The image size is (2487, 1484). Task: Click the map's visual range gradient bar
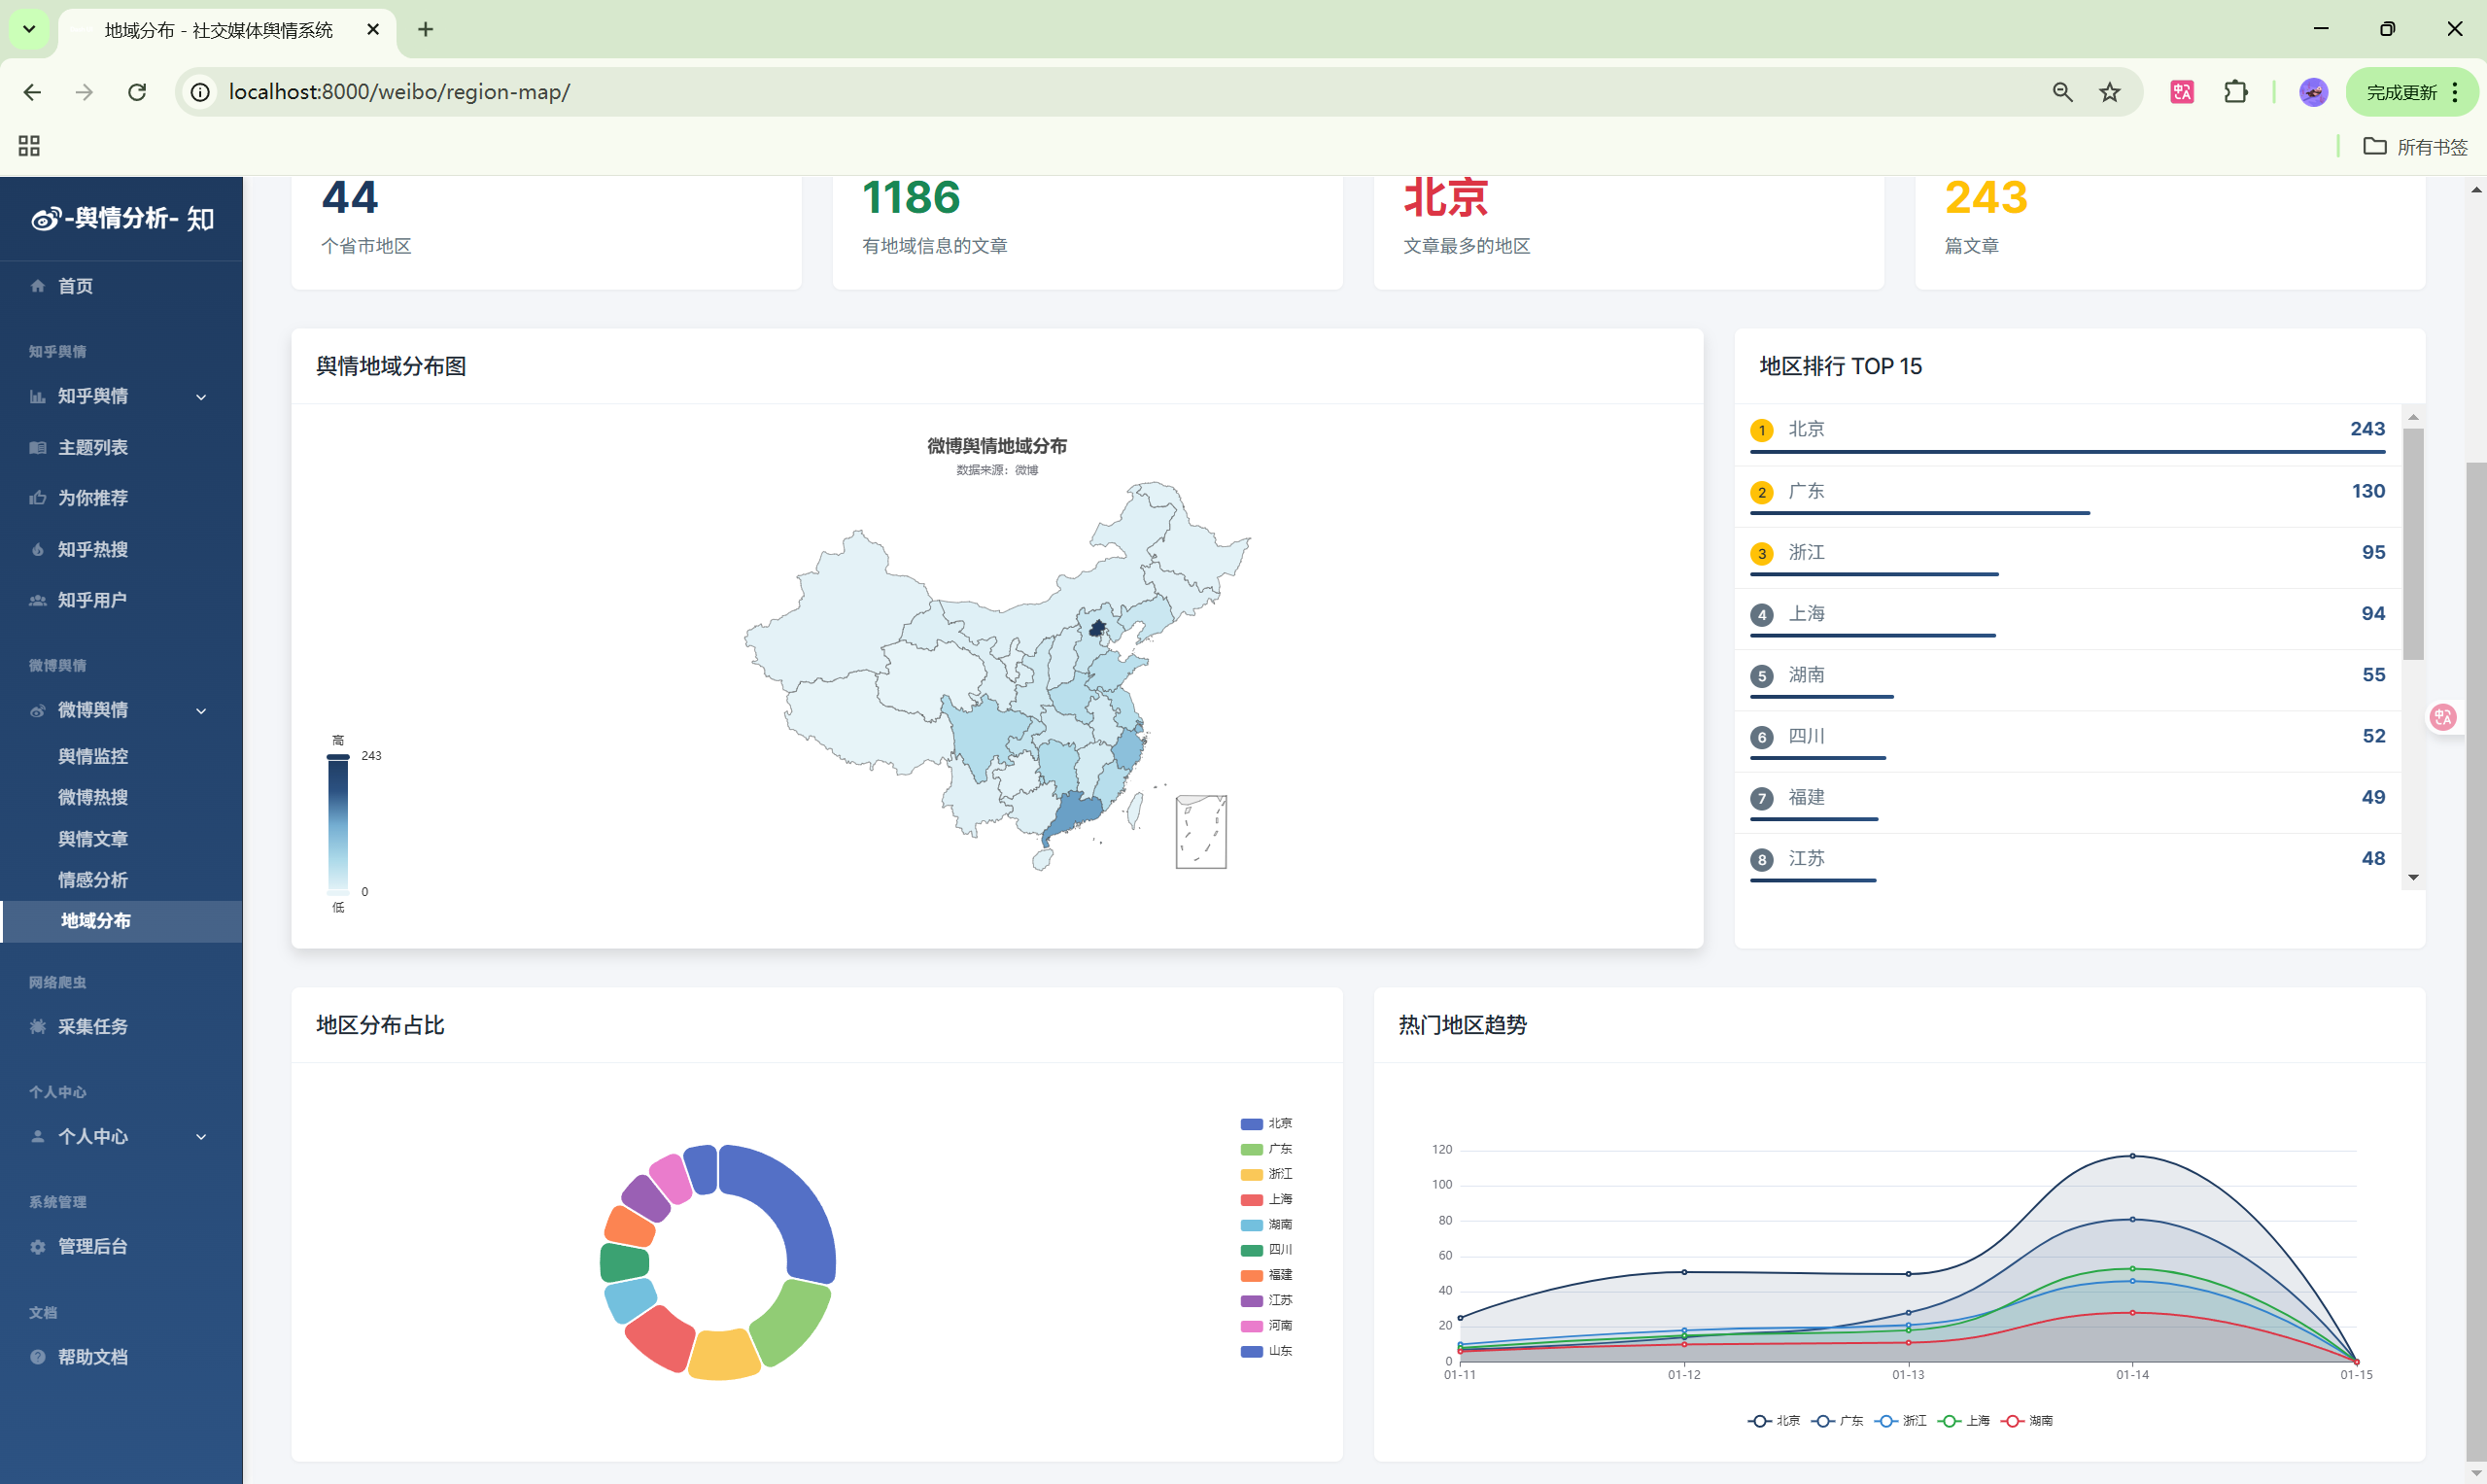click(x=338, y=823)
